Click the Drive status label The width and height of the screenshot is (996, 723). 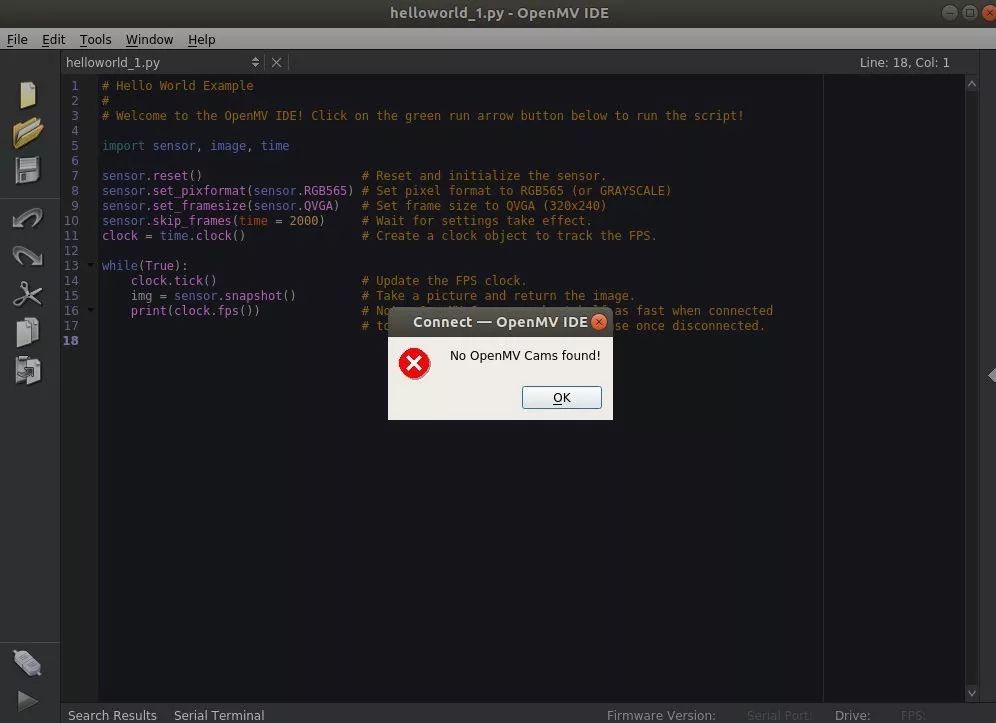(x=852, y=715)
